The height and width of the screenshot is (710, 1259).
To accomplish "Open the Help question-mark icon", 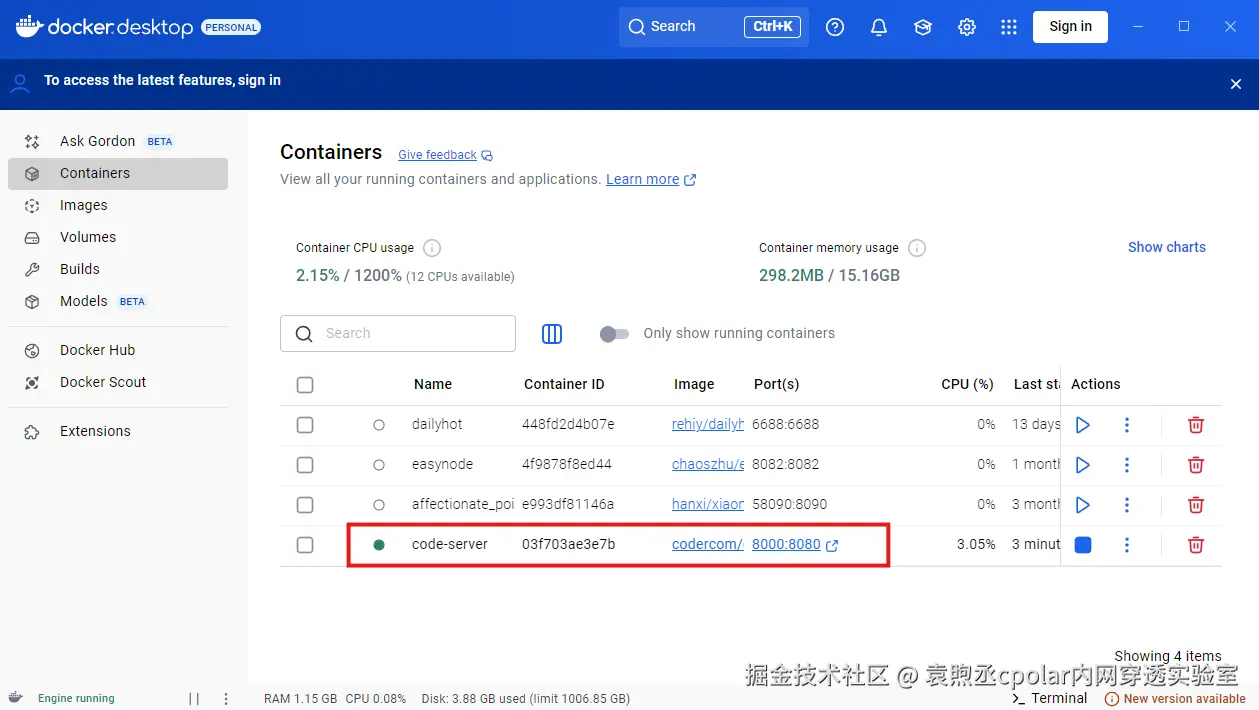I will pos(835,27).
